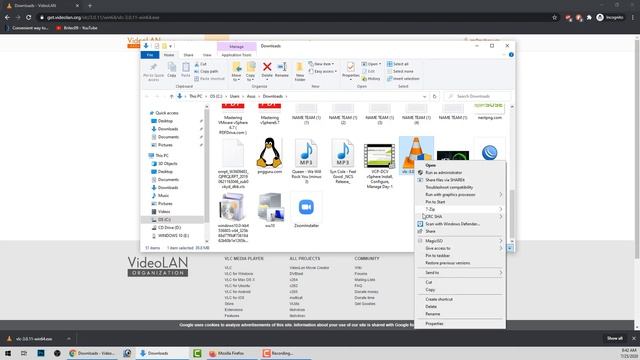Open VLC for Windows link on webpage
The width and height of the screenshot is (640, 360).
click(x=238, y=273)
